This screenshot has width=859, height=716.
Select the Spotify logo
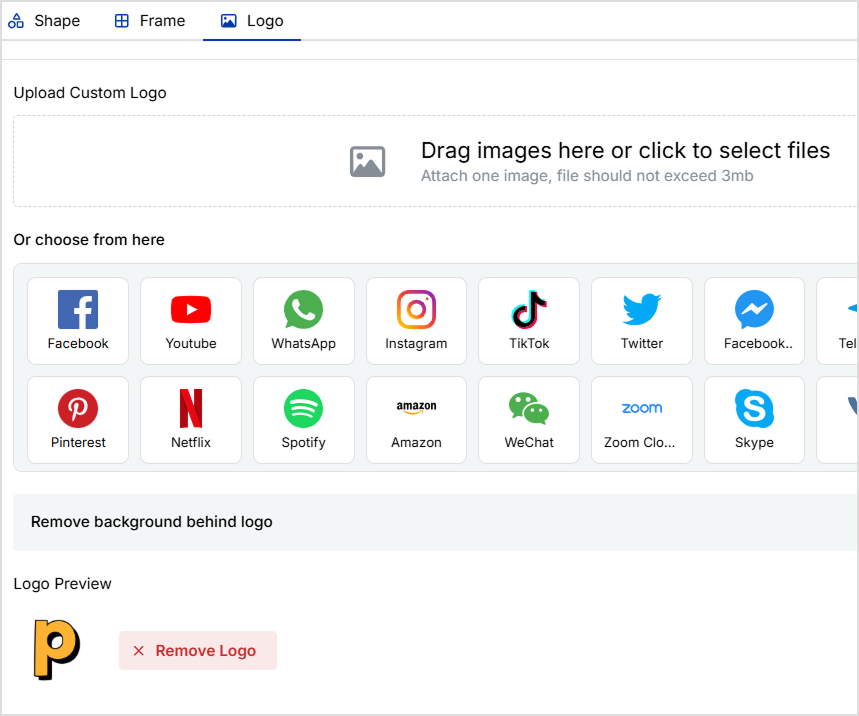(303, 420)
